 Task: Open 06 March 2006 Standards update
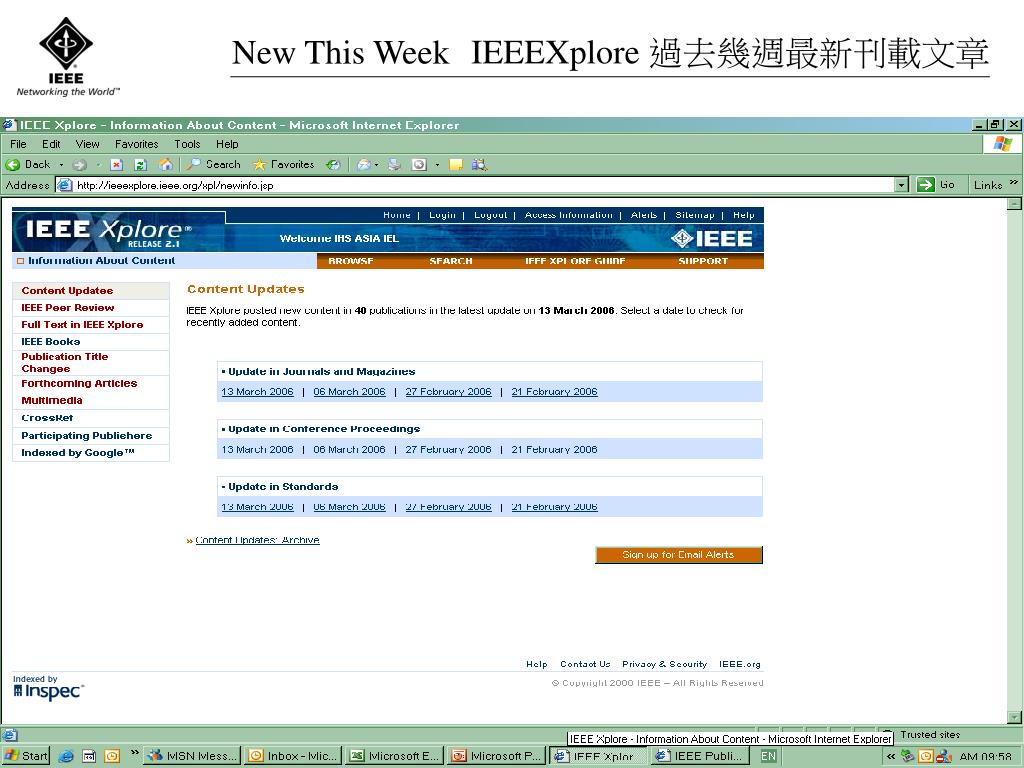349,507
